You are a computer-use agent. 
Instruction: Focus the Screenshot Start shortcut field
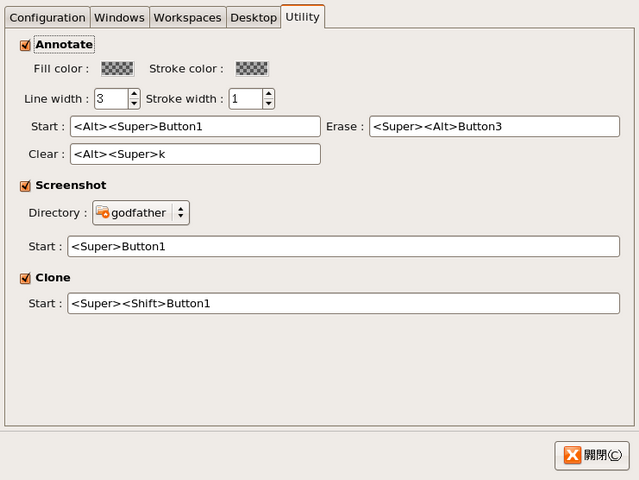tap(344, 246)
